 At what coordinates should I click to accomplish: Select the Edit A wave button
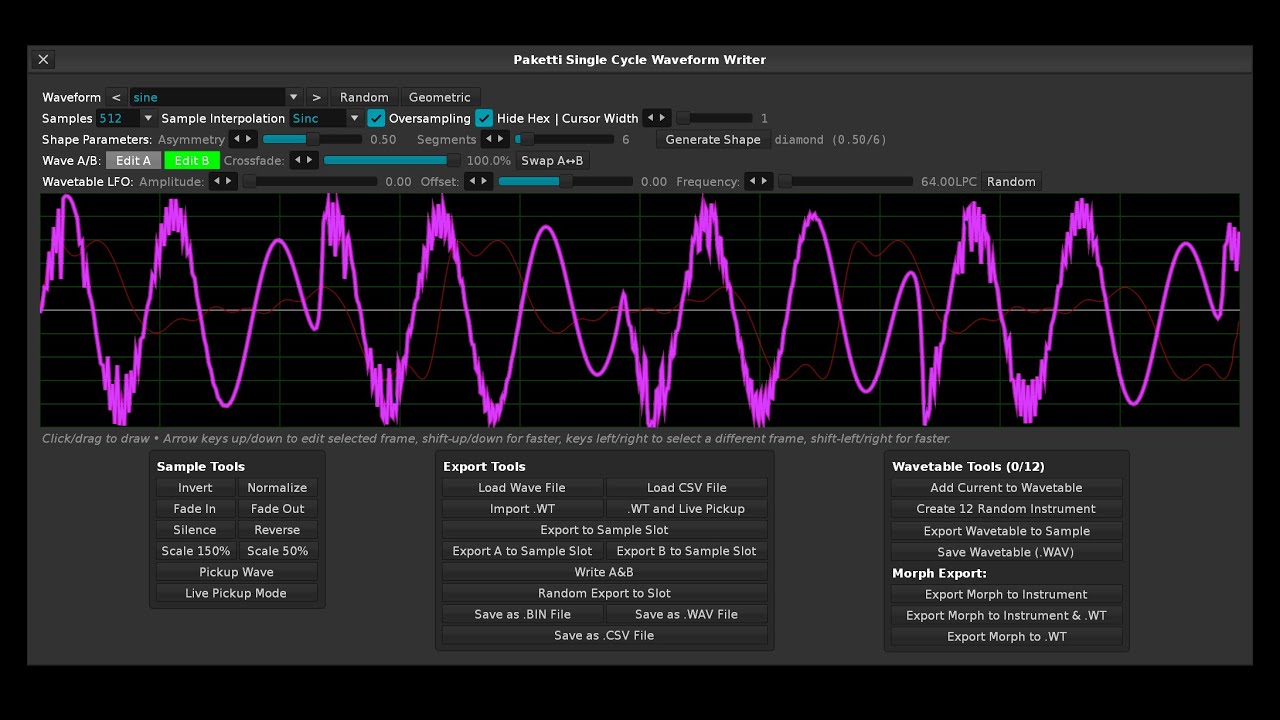pos(133,160)
